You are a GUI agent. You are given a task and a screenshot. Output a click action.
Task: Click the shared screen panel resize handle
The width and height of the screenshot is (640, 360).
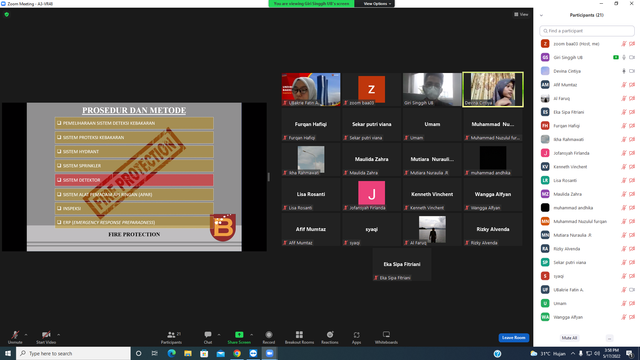(x=269, y=177)
